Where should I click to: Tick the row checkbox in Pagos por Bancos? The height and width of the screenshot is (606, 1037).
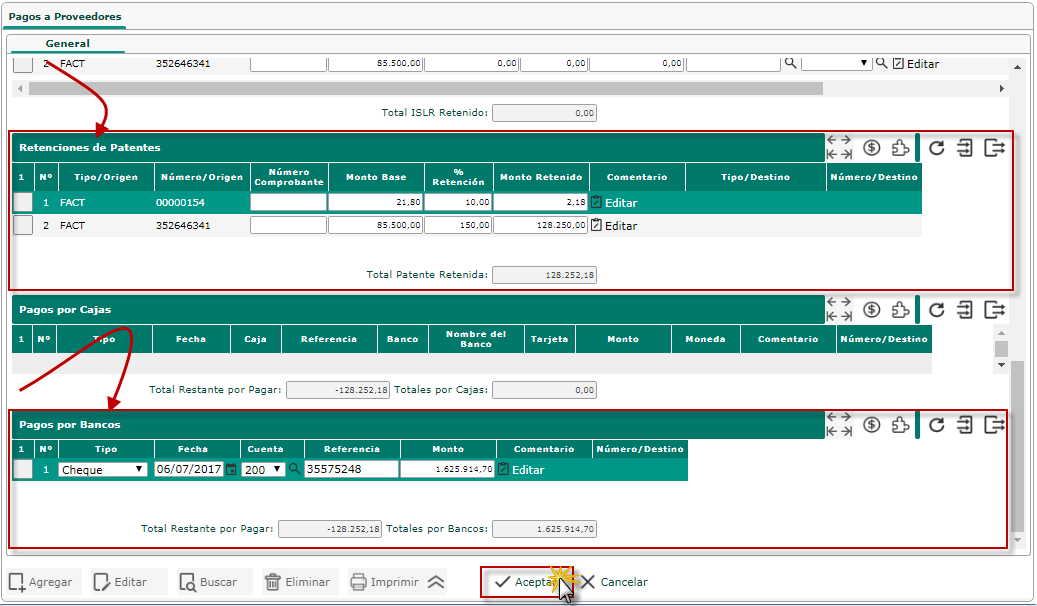(22, 469)
